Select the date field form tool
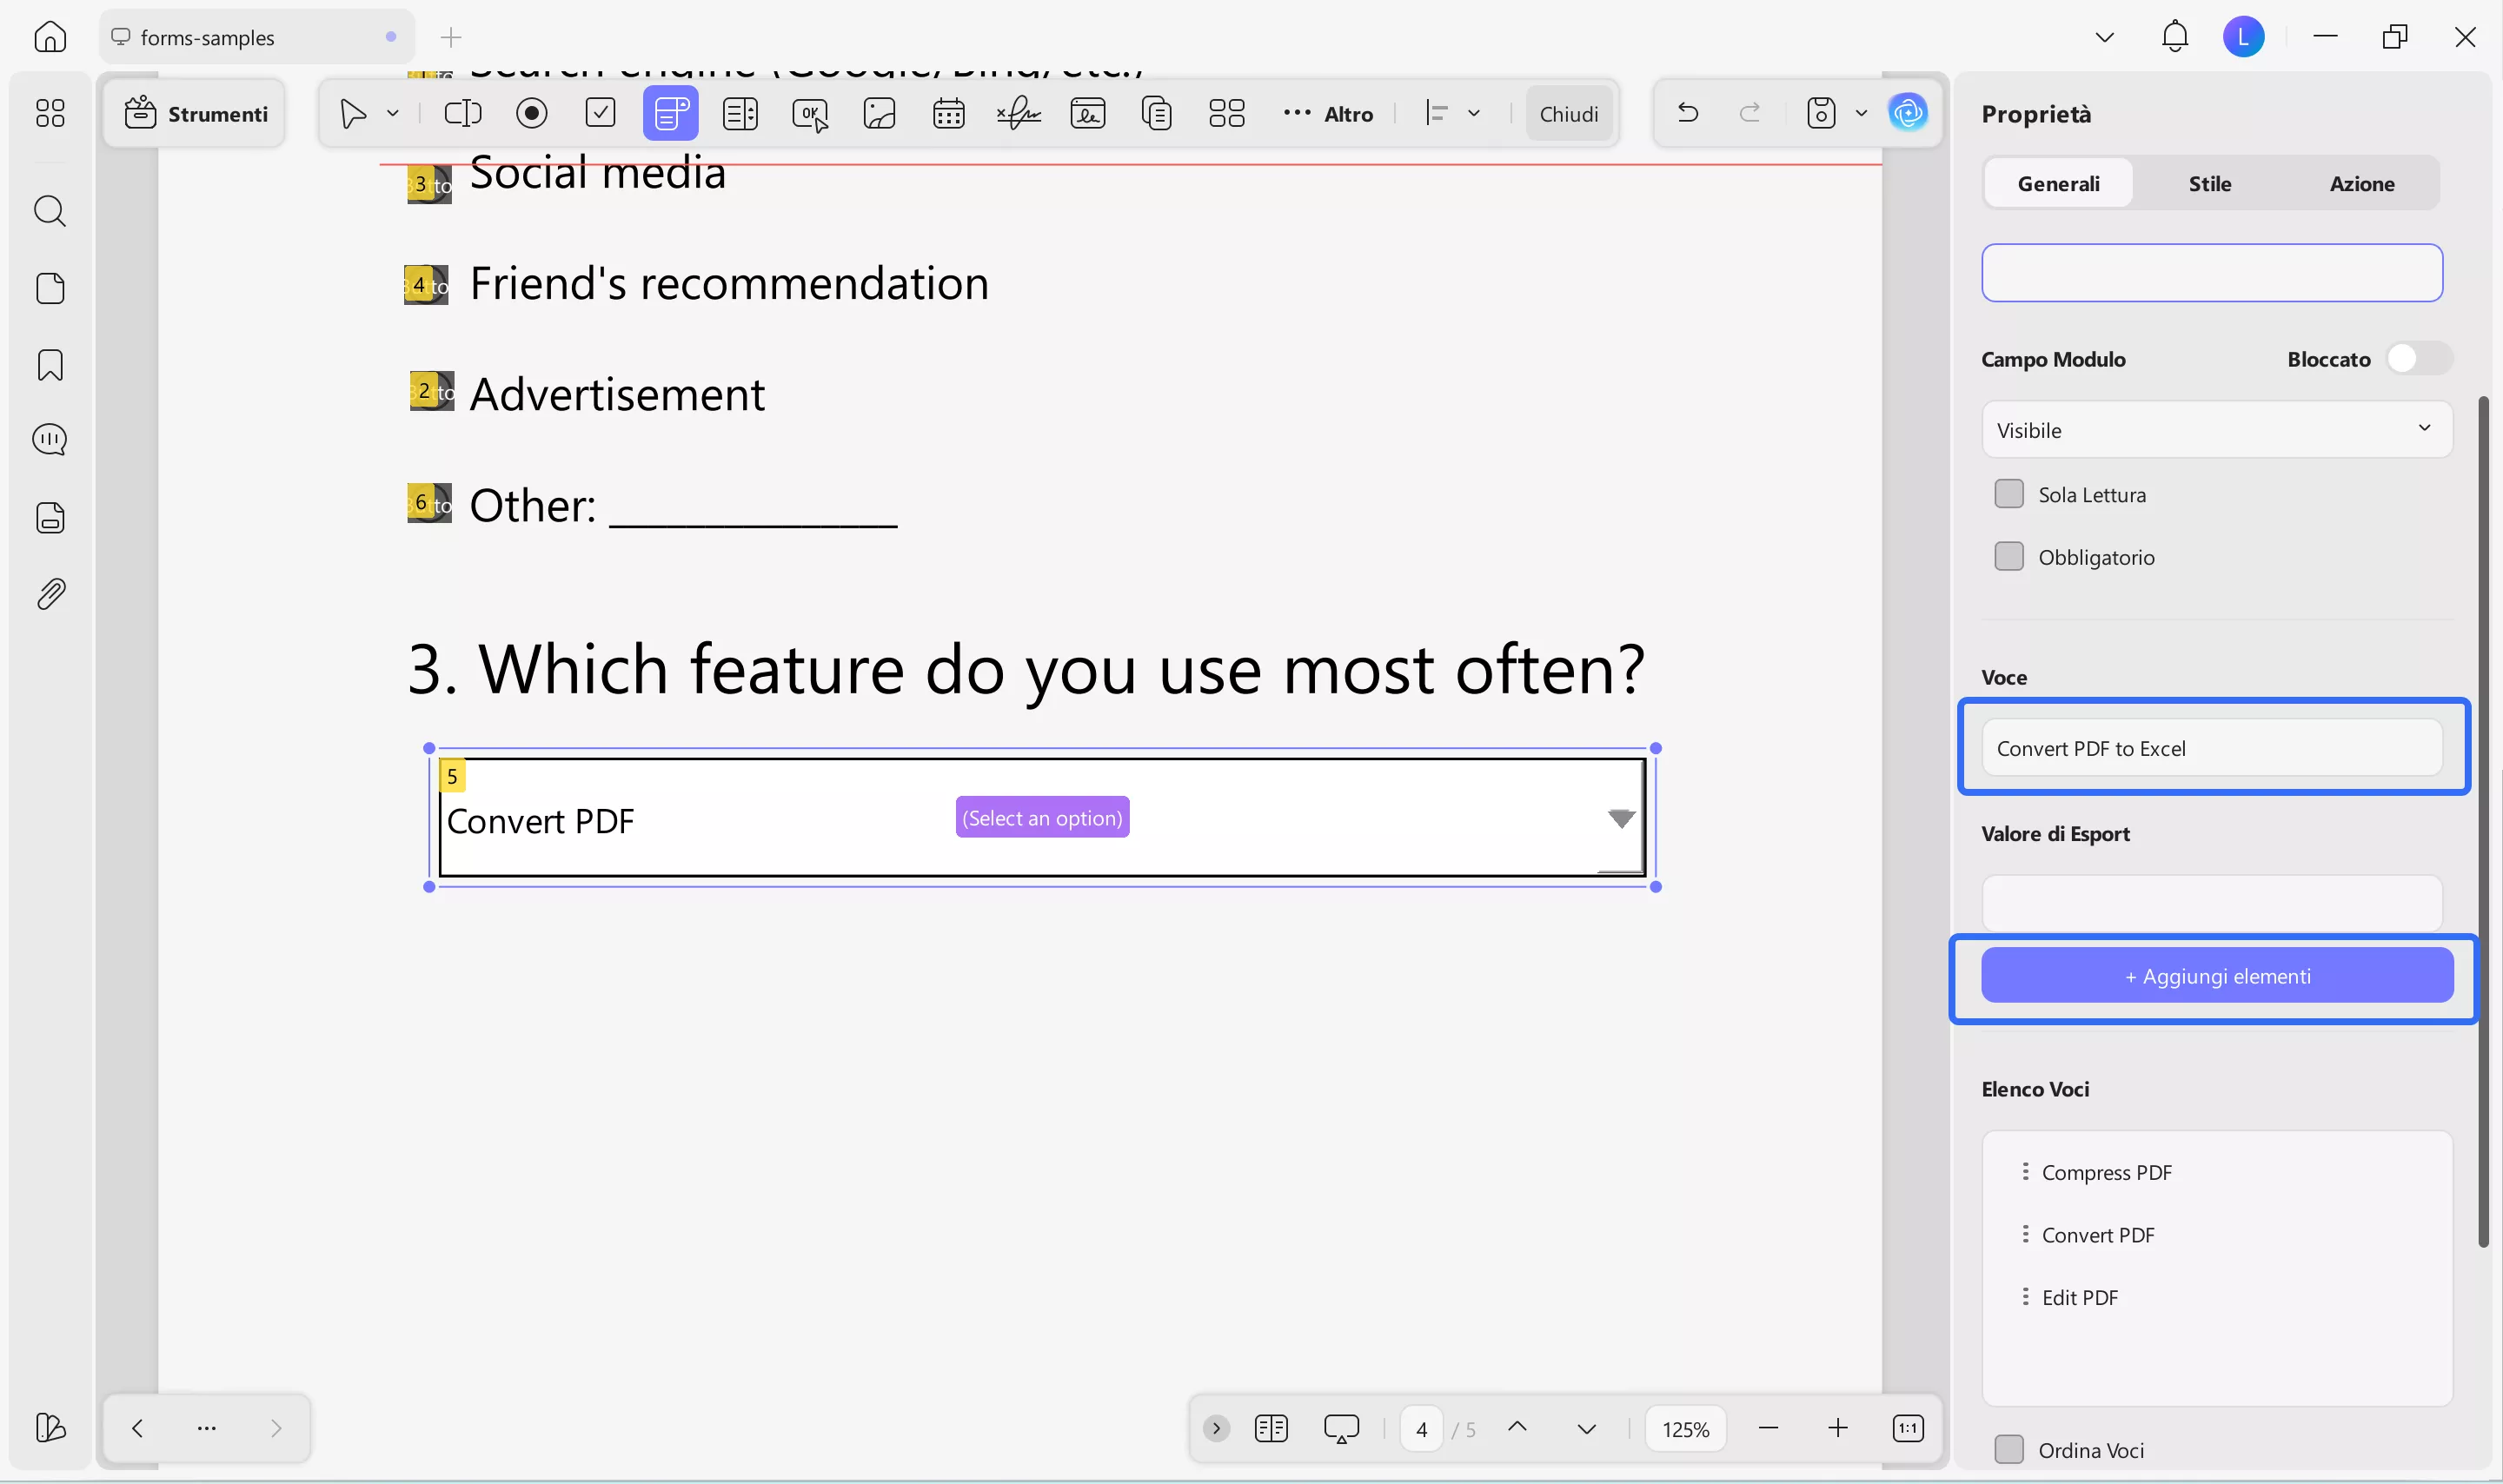 pyautogui.click(x=947, y=113)
